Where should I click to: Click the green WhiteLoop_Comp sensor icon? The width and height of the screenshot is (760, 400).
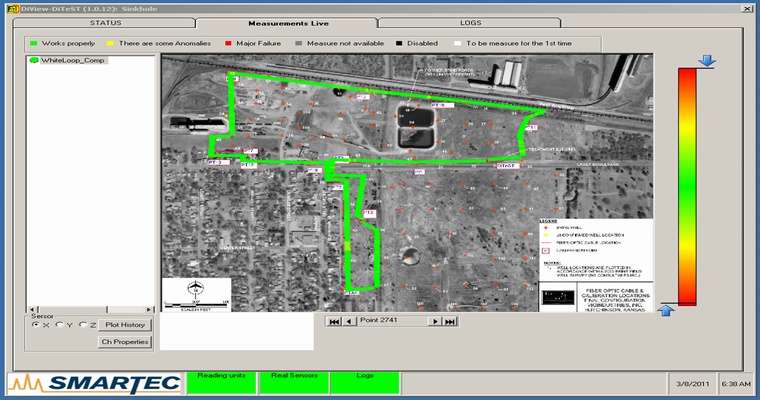[x=32, y=60]
